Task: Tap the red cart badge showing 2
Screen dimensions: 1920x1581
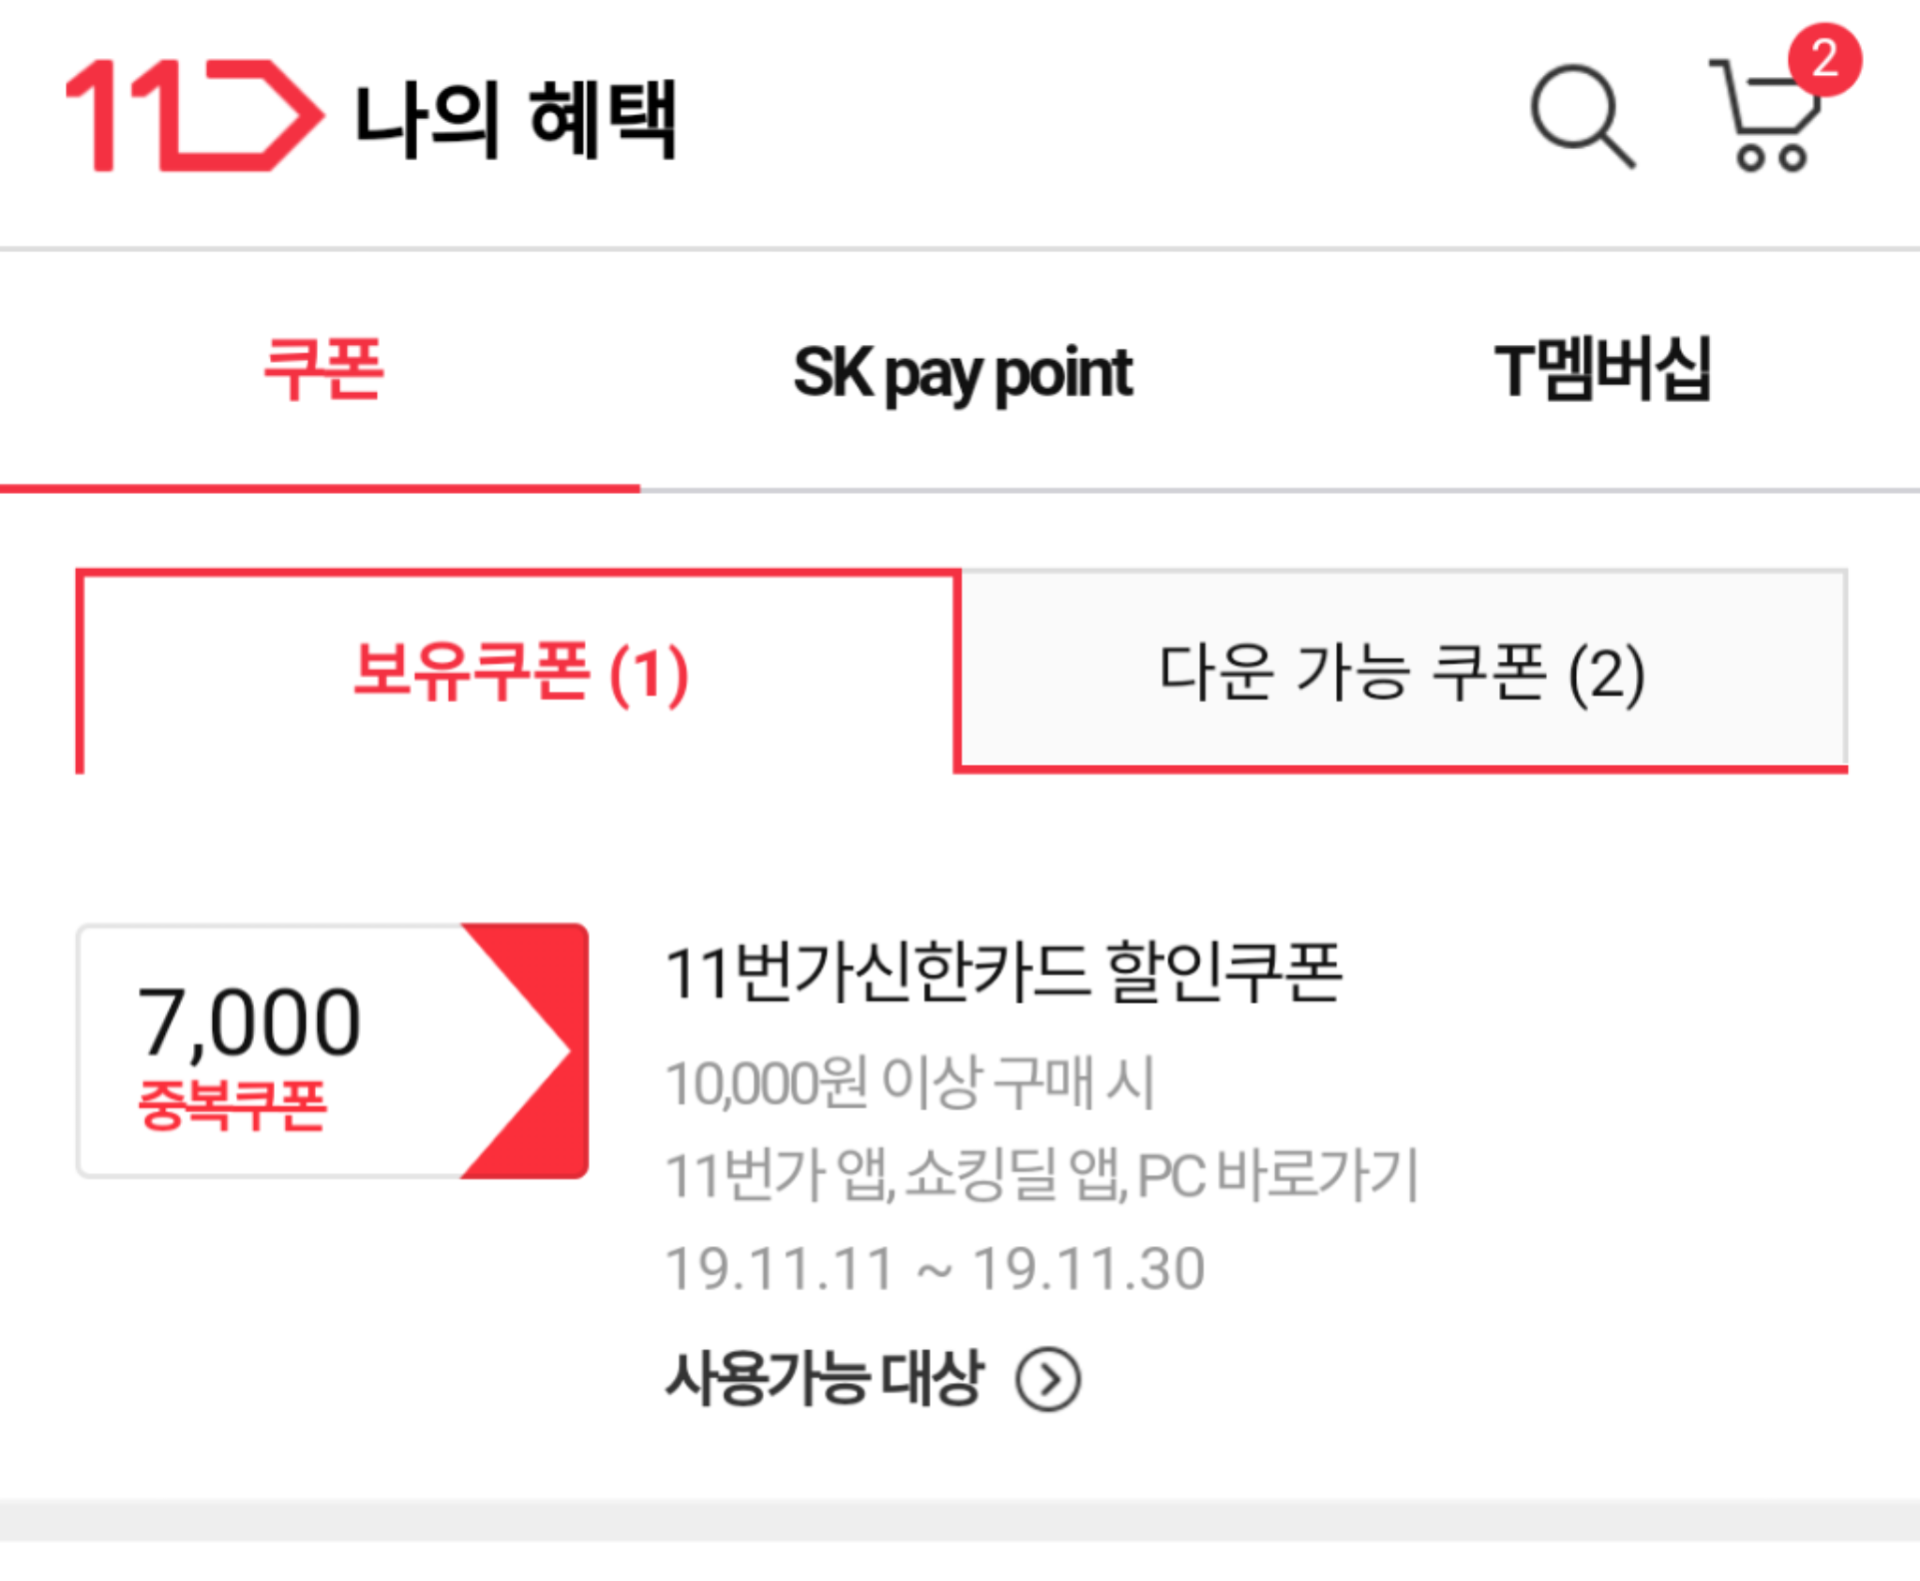Action: (x=1824, y=59)
